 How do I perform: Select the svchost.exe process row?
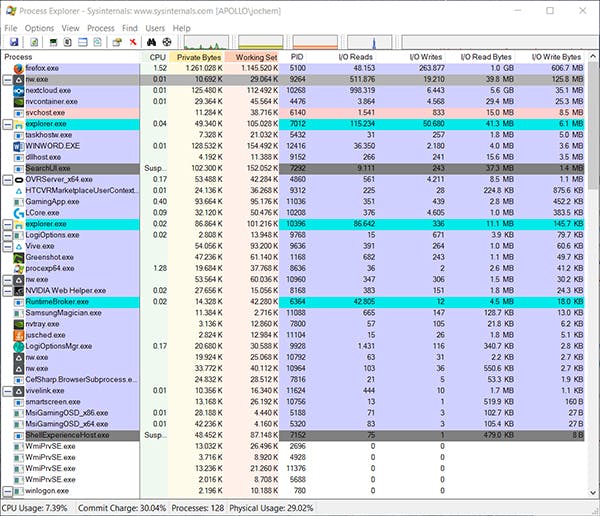tap(293, 113)
